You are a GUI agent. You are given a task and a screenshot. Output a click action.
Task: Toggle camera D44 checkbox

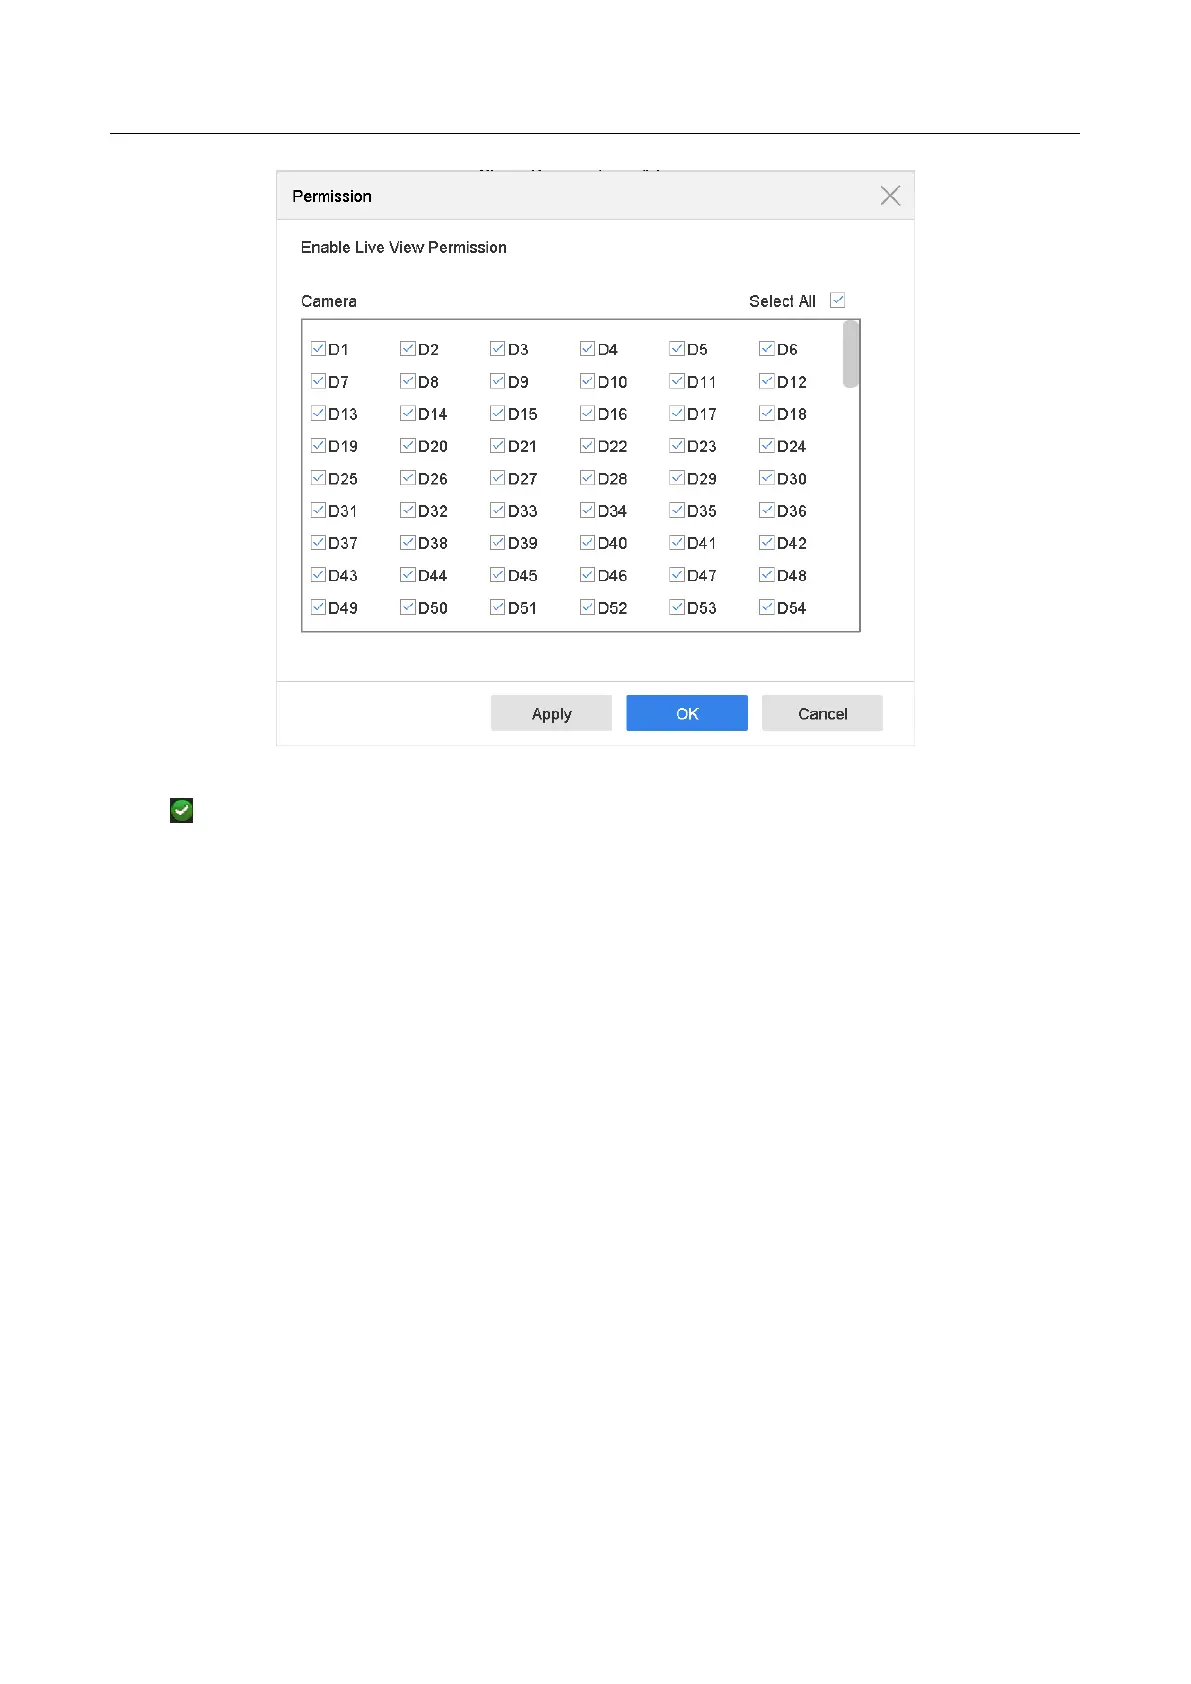pos(408,575)
